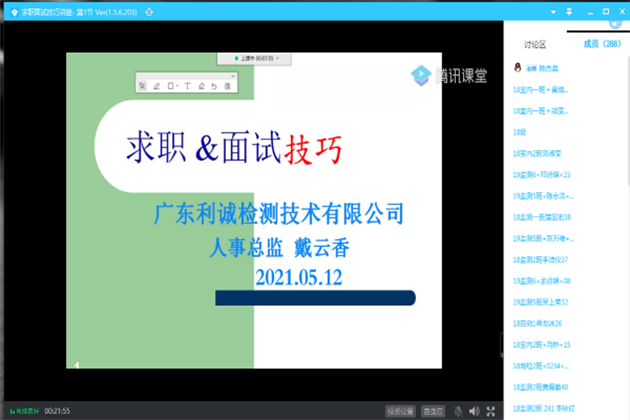Toggle the microphone mute icon
The width and height of the screenshot is (630, 420).
[x=458, y=411]
